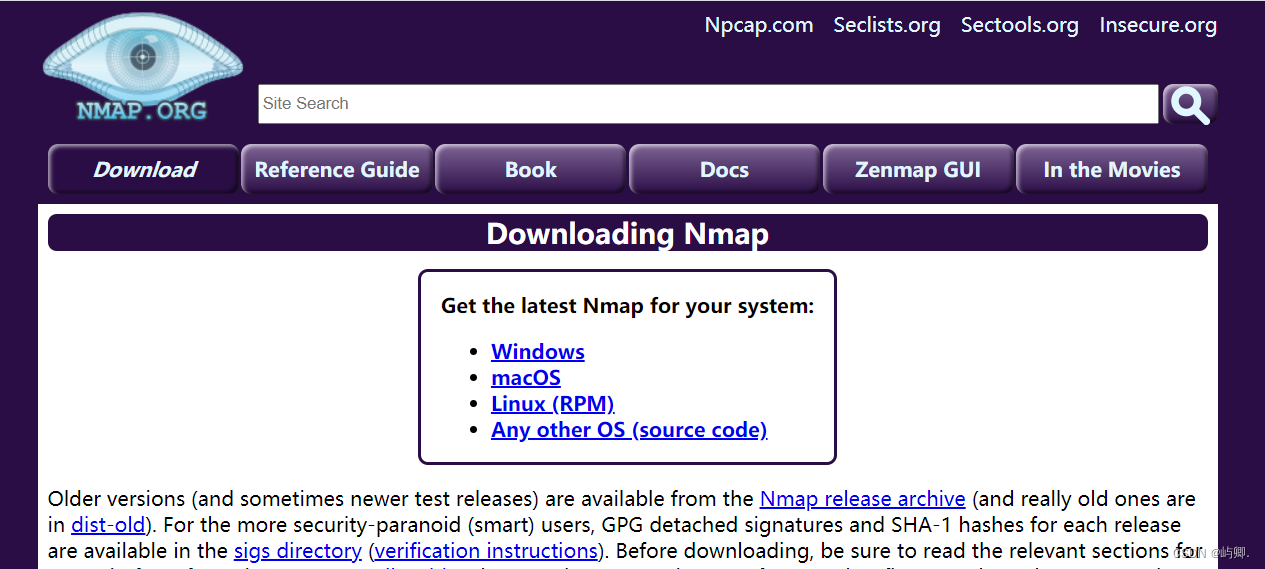Click the Downloading Nmap heading
This screenshot has width=1265, height=569.
(628, 233)
